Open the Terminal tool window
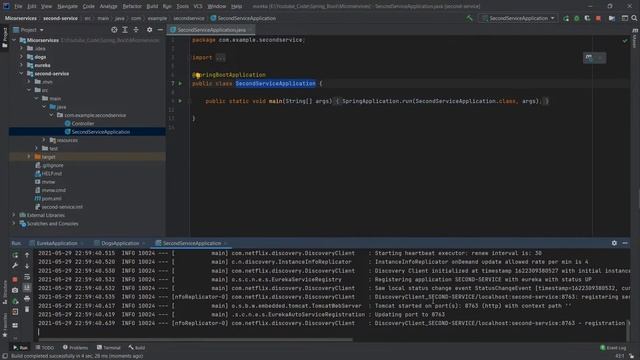The width and height of the screenshot is (640, 360). pos(109,348)
